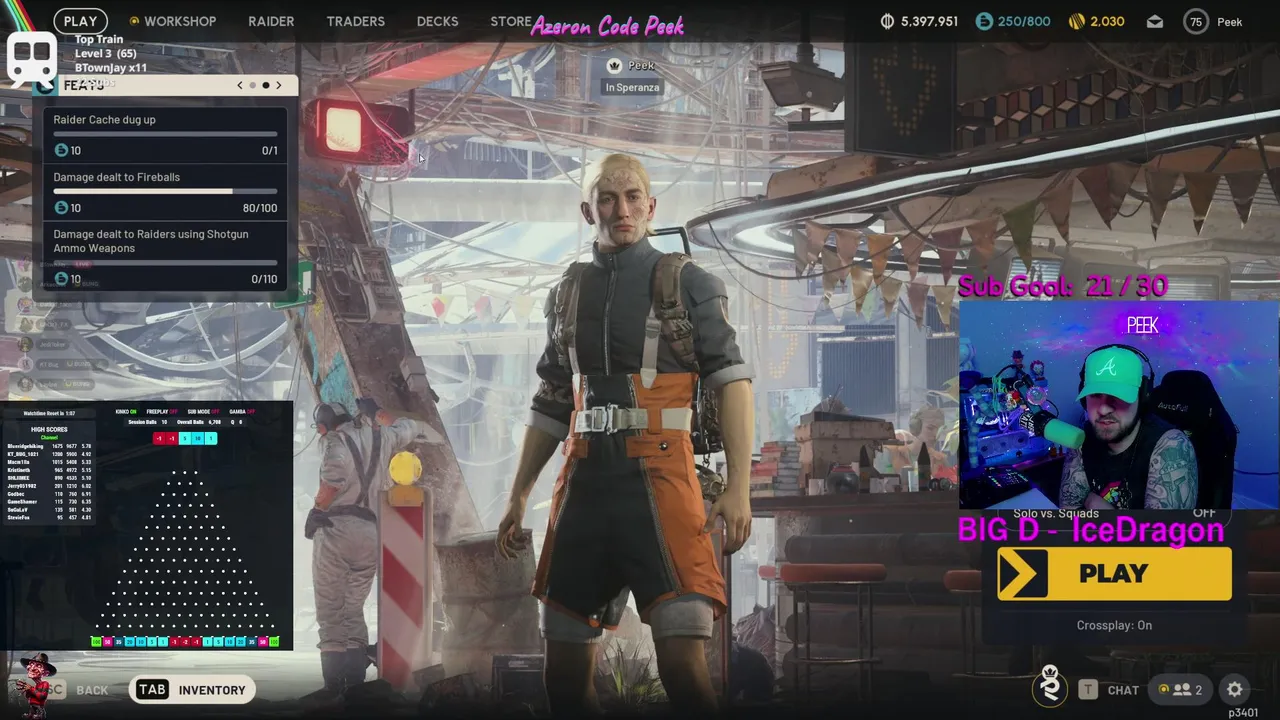Click the webcam overlay thumbnail
1280x720 pixels.
(1118, 405)
